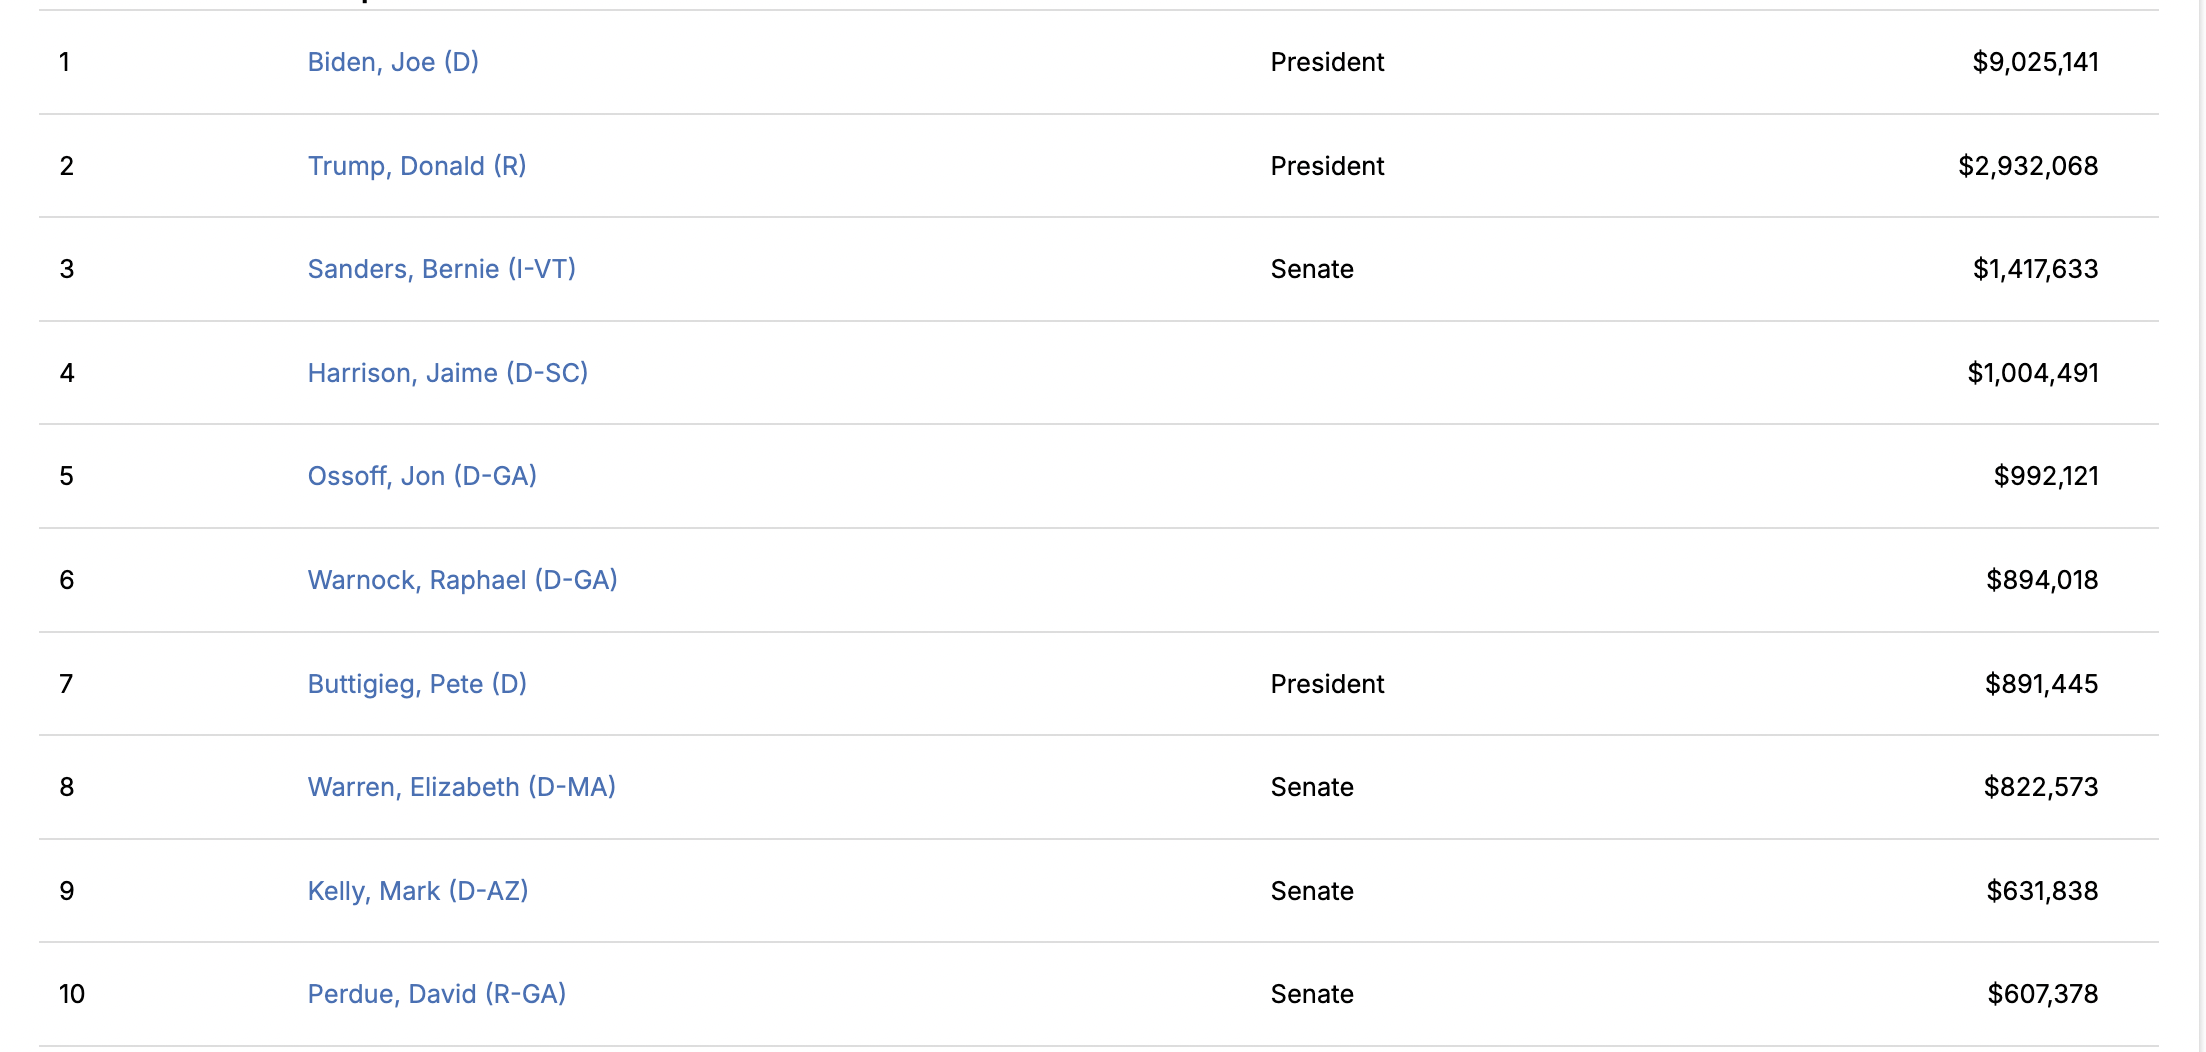The height and width of the screenshot is (1052, 2206).
Task: Open the Biden, Joe (D) link
Action: 392,62
